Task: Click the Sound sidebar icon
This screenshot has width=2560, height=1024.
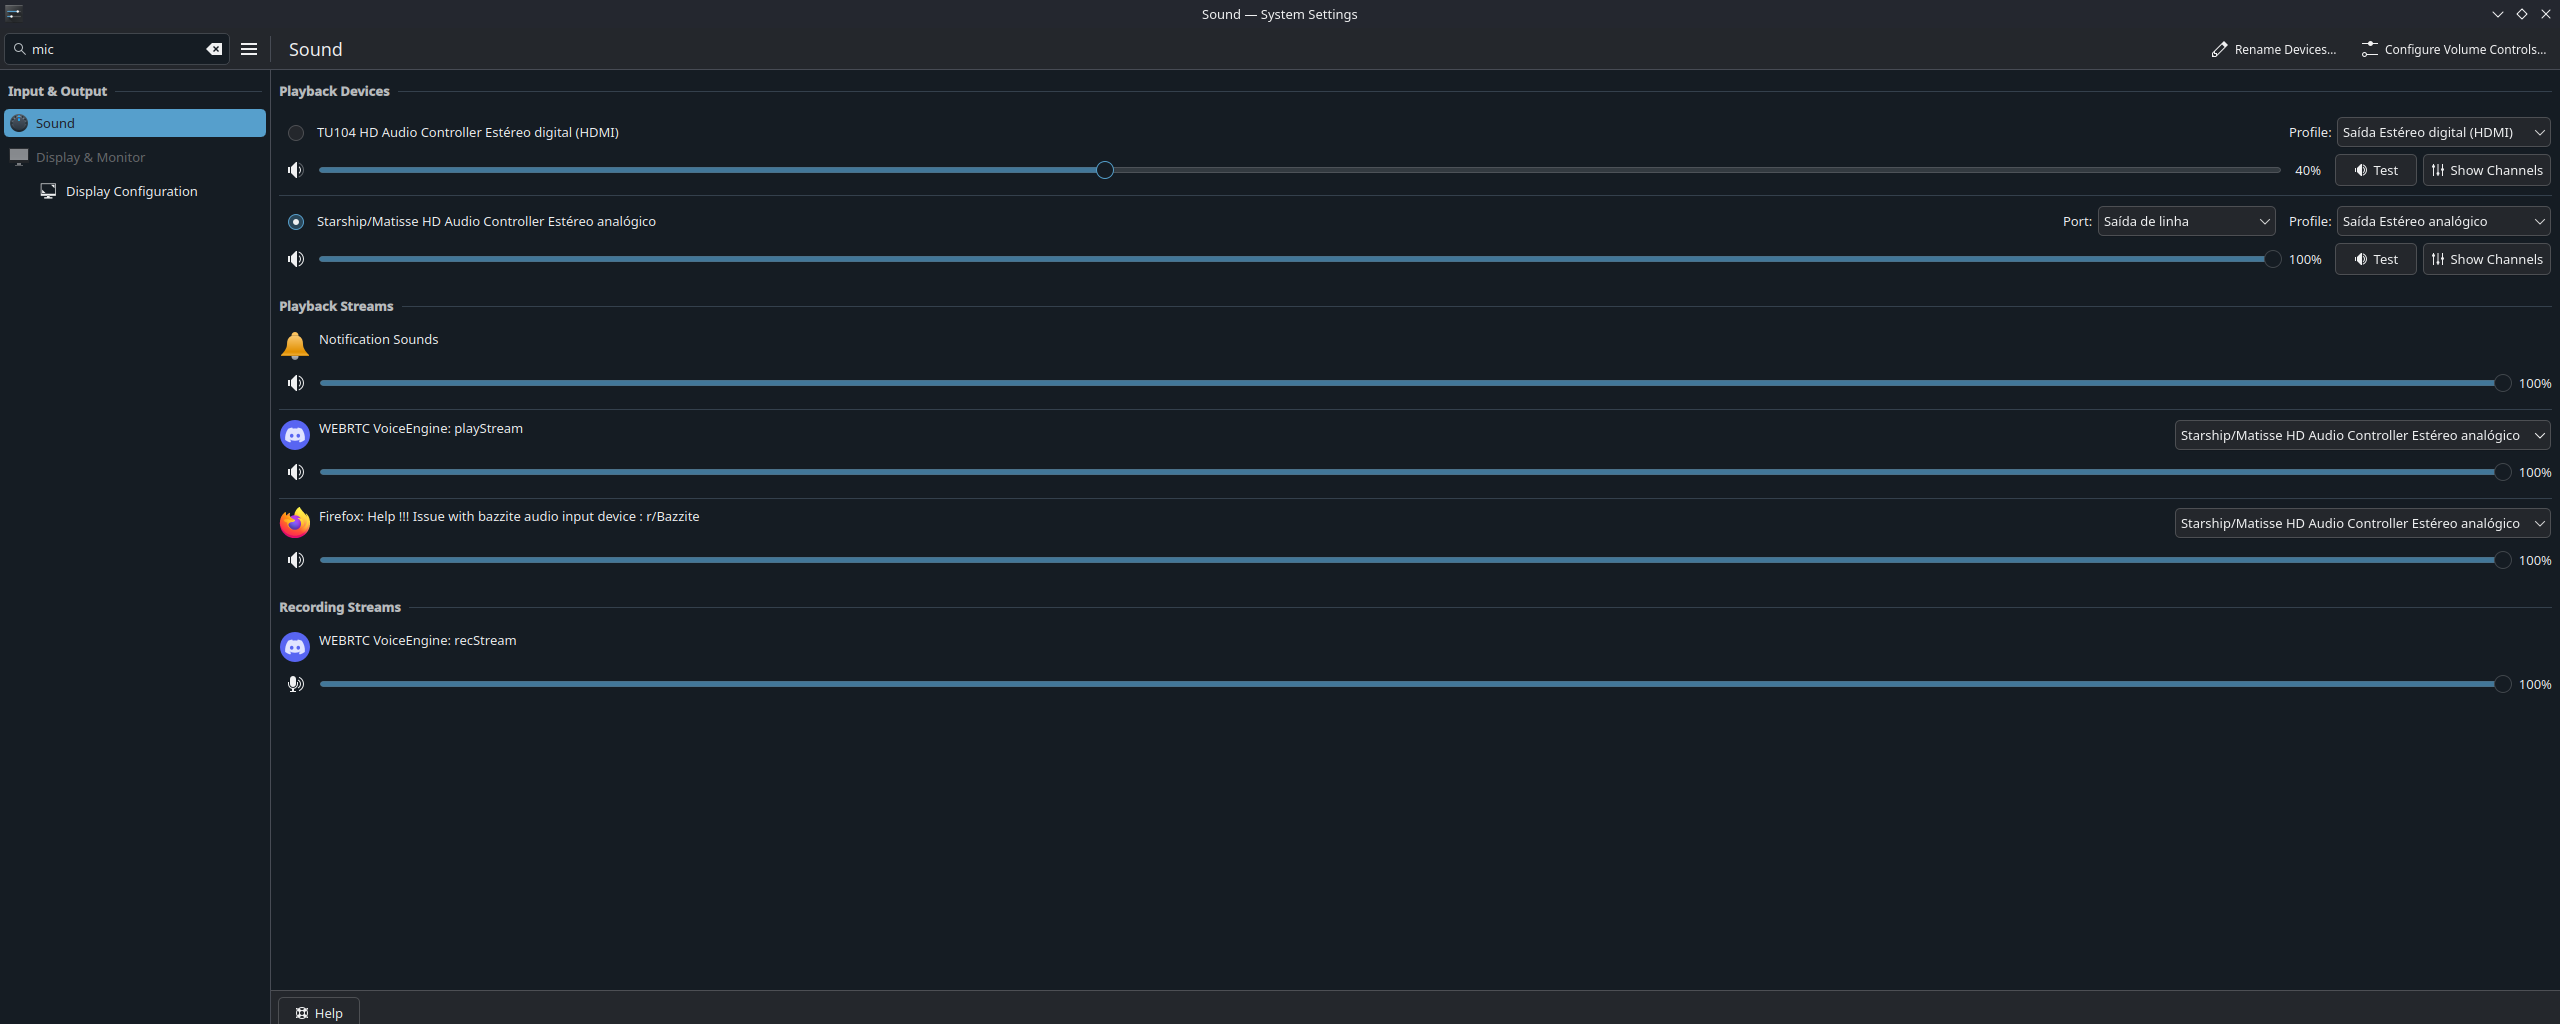Action: pyautogui.click(x=19, y=123)
